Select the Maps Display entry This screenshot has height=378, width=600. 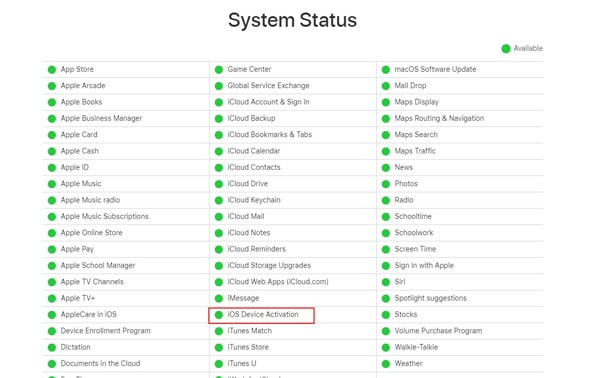416,102
